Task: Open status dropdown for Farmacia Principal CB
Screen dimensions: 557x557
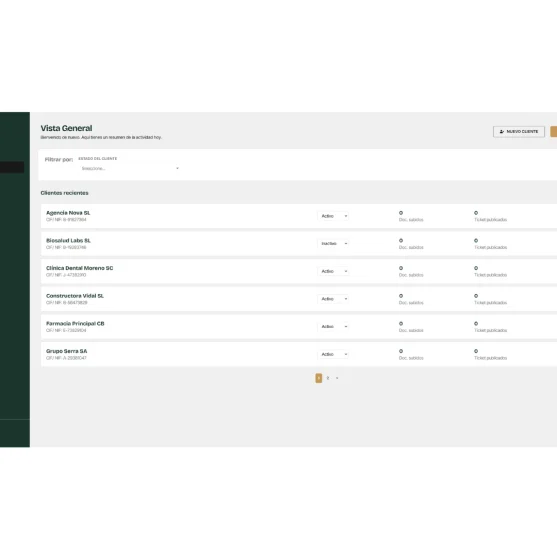Action: 333,327
